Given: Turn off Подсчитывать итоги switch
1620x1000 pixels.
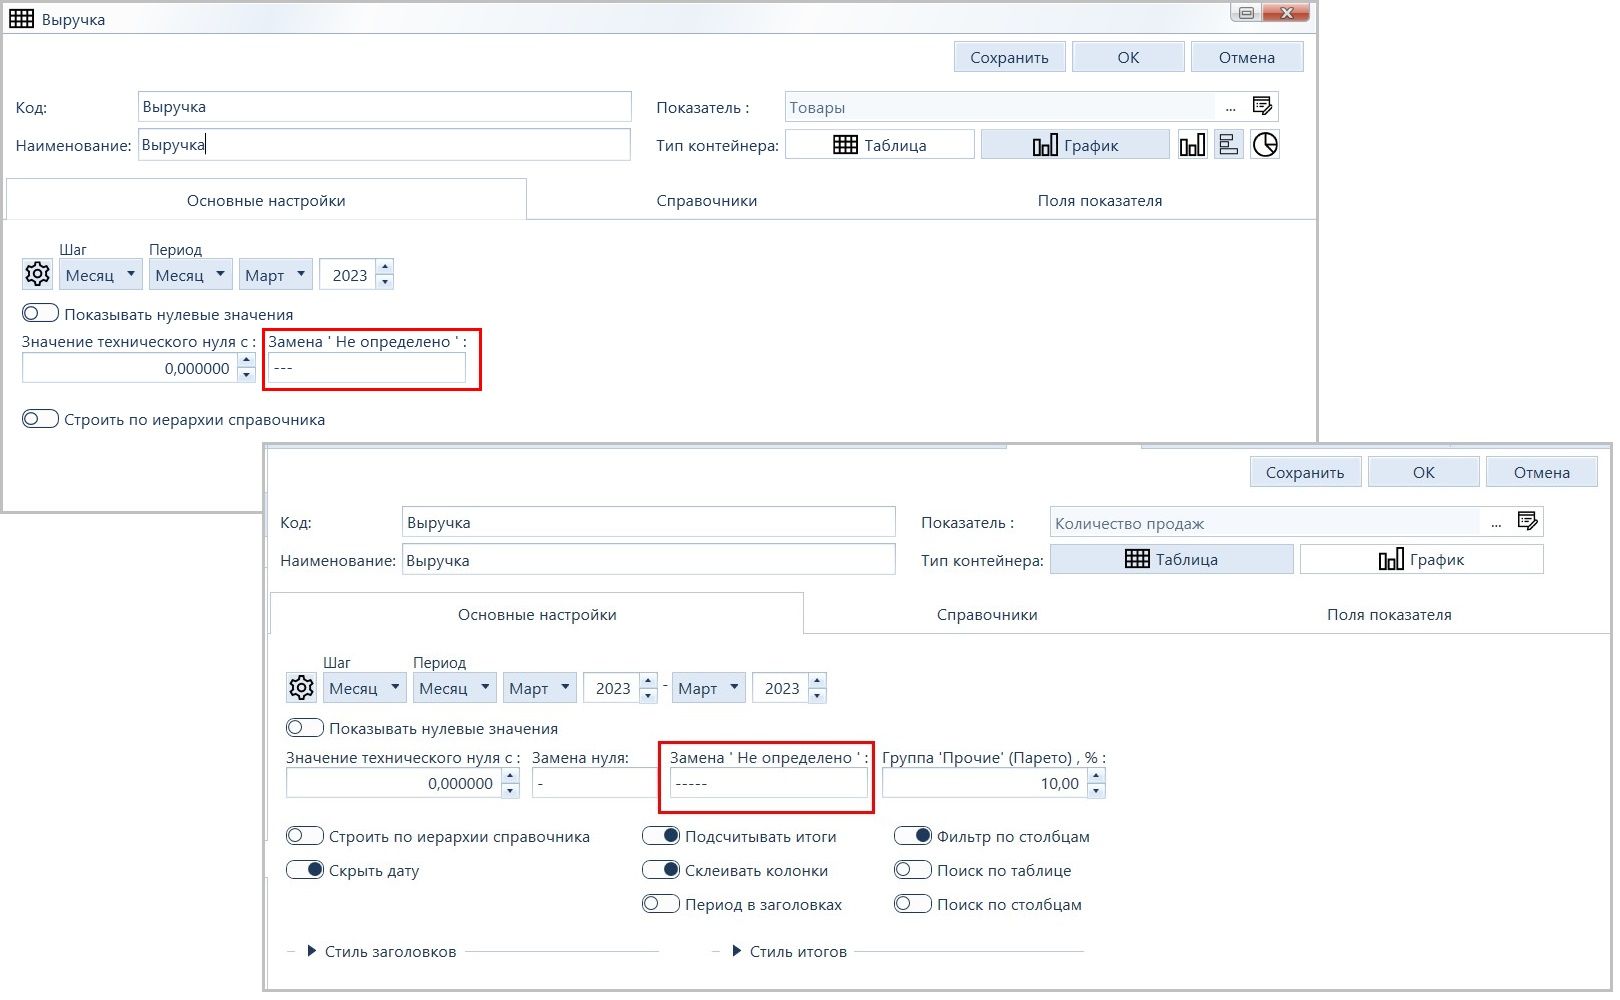Looking at the screenshot, I should click(661, 836).
